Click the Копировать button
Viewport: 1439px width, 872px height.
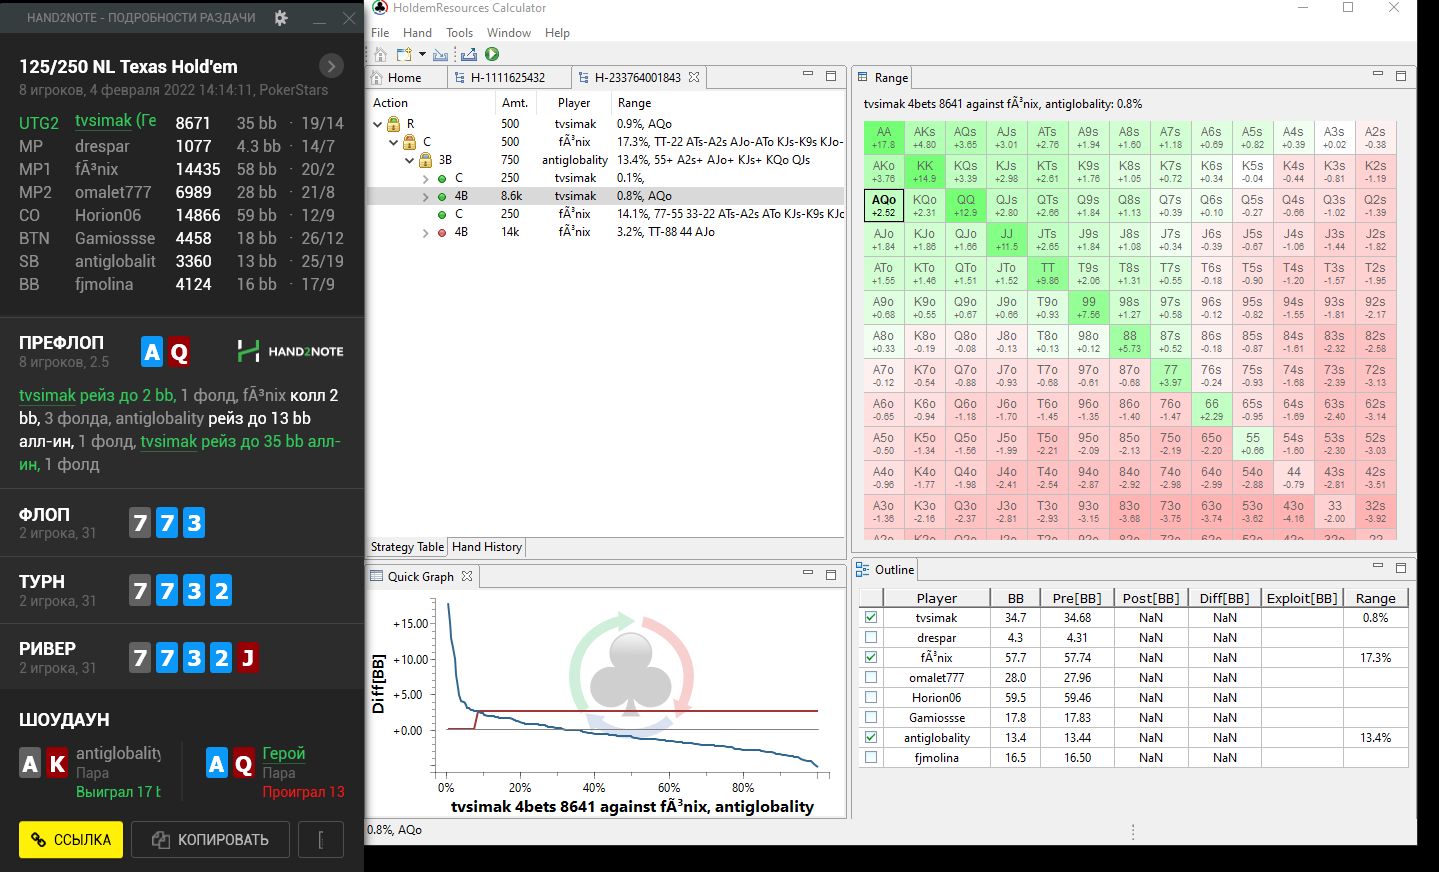pyautogui.click(x=210, y=840)
